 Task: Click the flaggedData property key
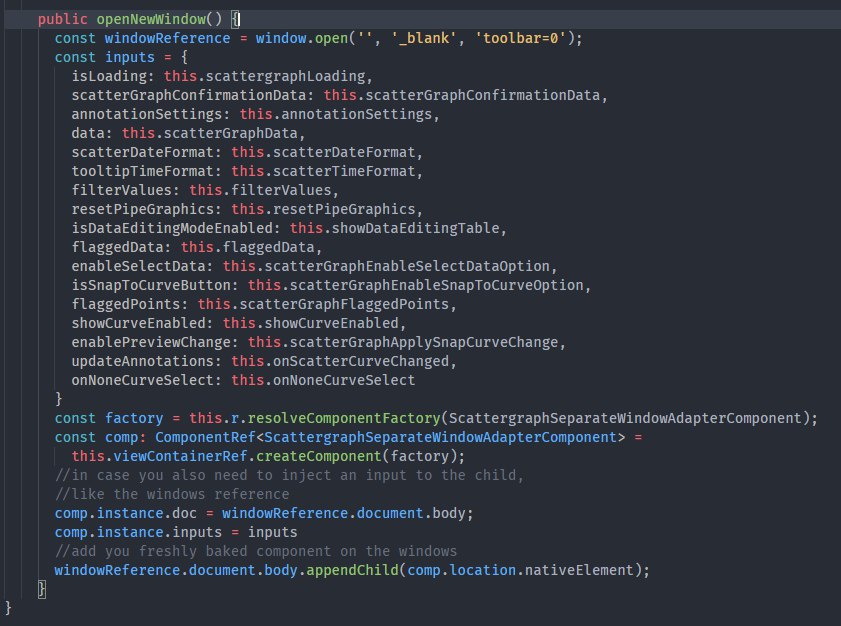click(x=117, y=247)
